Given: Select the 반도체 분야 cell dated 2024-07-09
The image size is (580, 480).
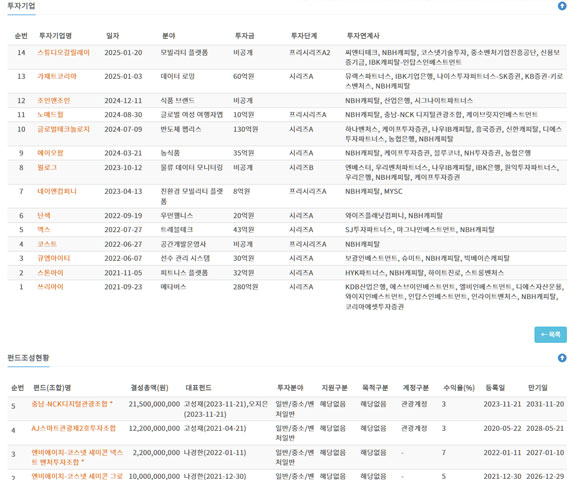Looking at the screenshot, I should pos(181,129).
